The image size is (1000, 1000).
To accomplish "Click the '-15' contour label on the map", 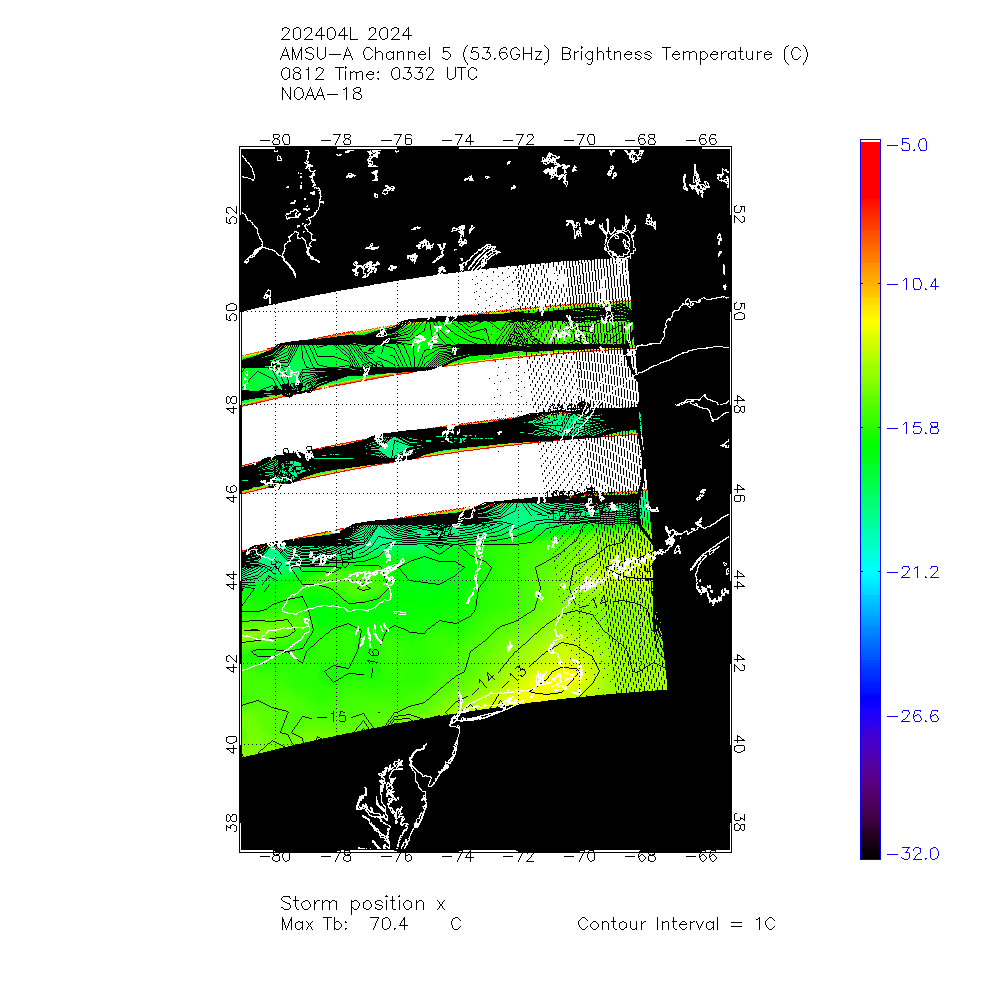I will [x=332, y=717].
